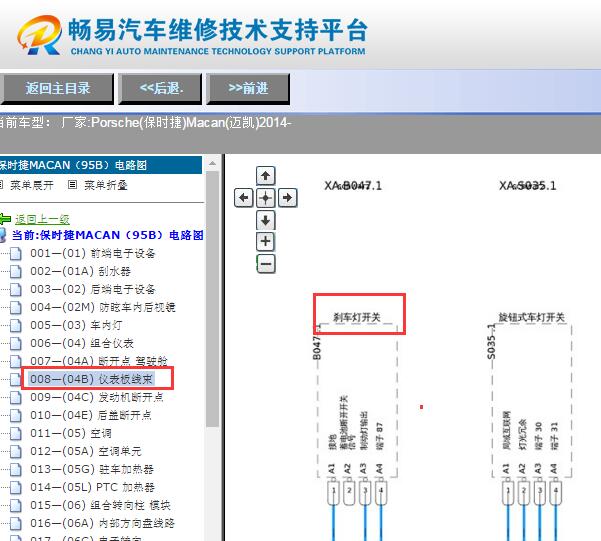Collapse the tree via 菜单折叠
Image resolution: width=601 pixels, height=541 pixels.
point(105,185)
